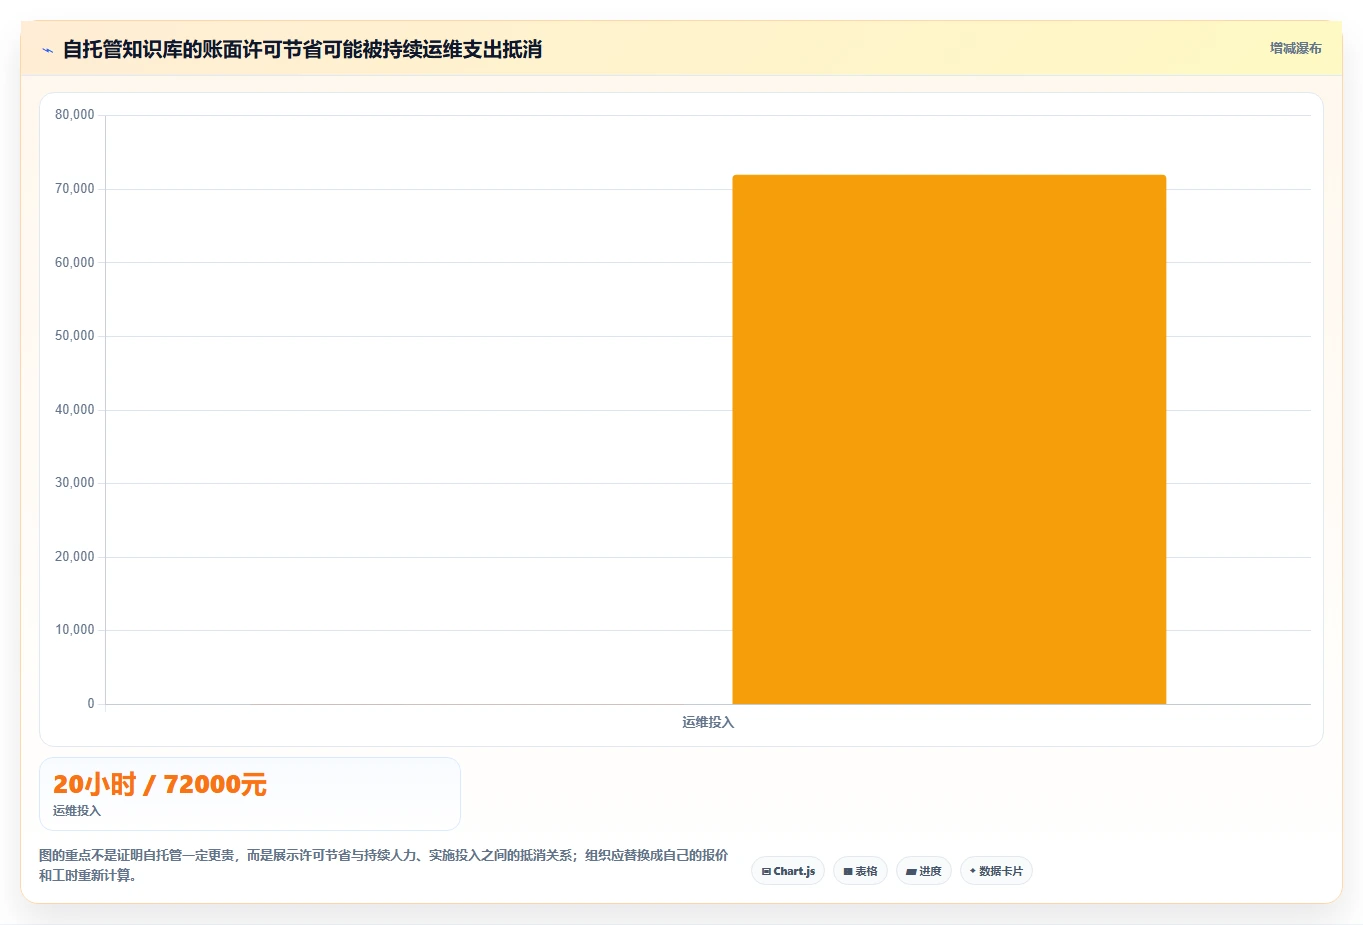Click the lightning icon beside the title
1363x925 pixels.
(x=47, y=50)
